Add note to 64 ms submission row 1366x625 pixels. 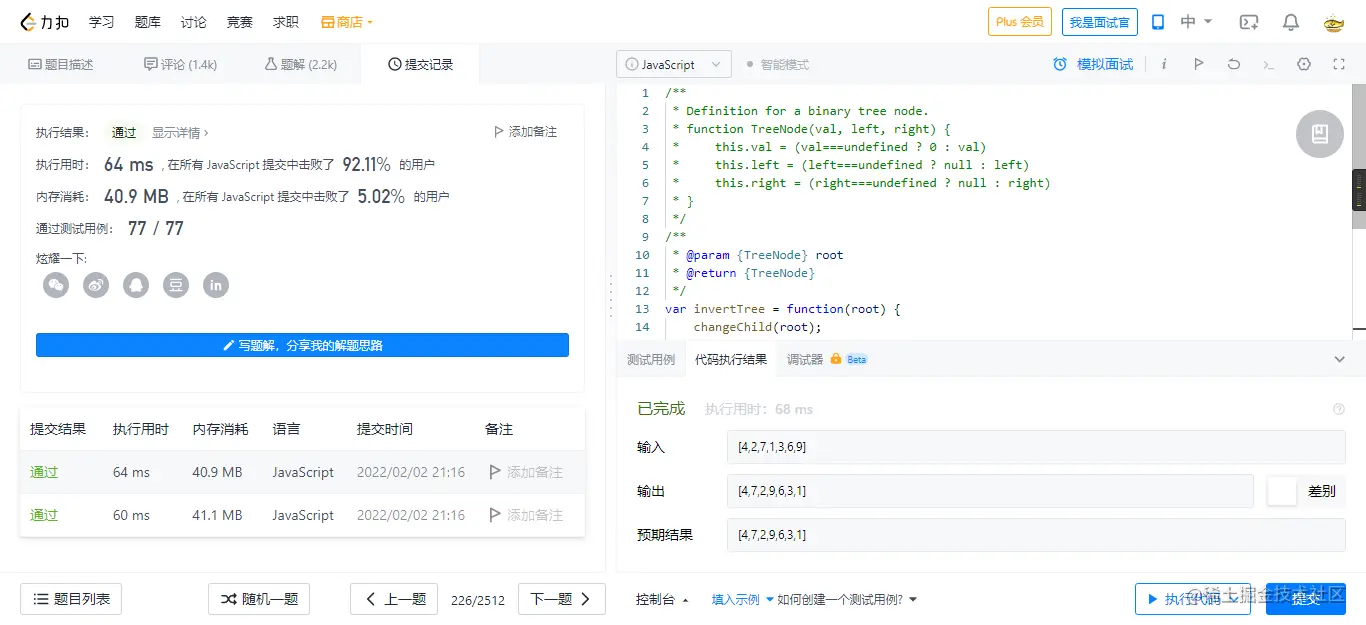click(x=526, y=472)
